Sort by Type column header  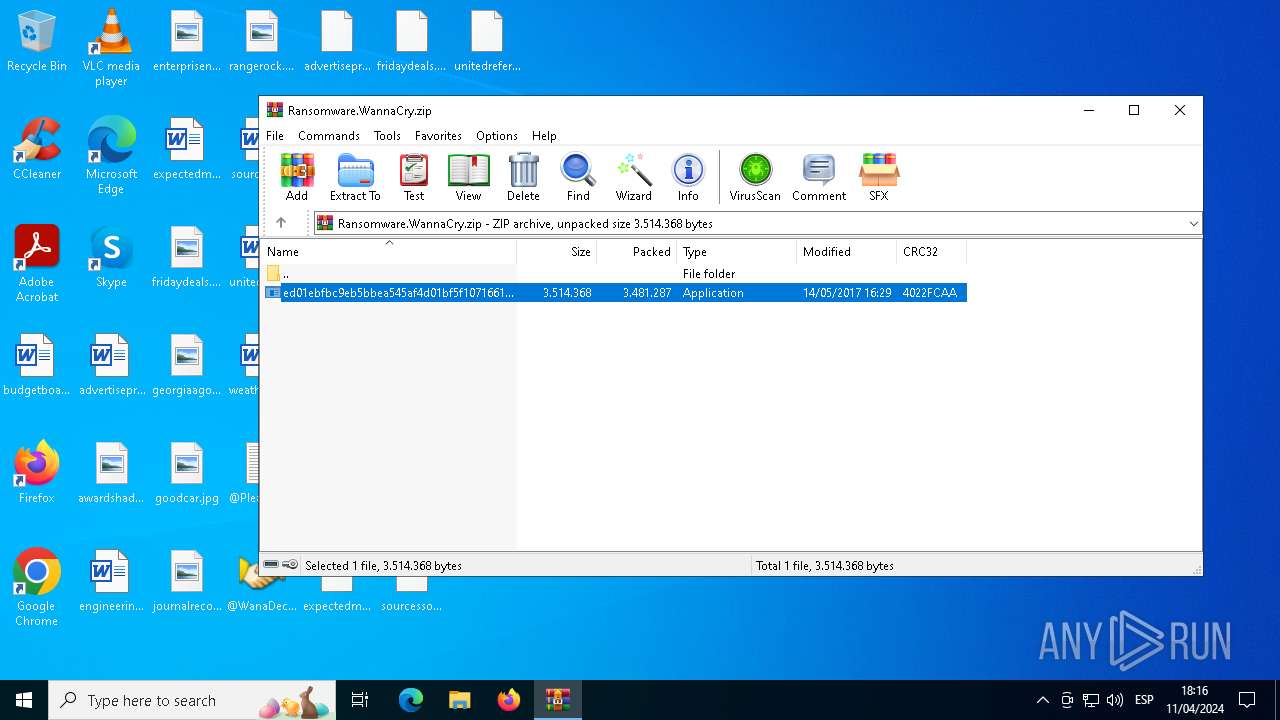click(736, 252)
